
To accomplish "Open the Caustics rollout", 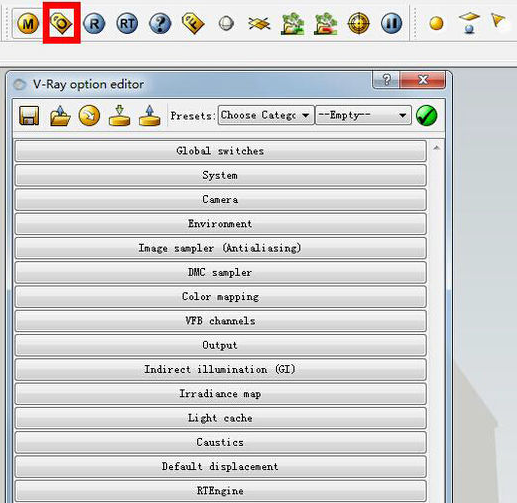I will (220, 442).
